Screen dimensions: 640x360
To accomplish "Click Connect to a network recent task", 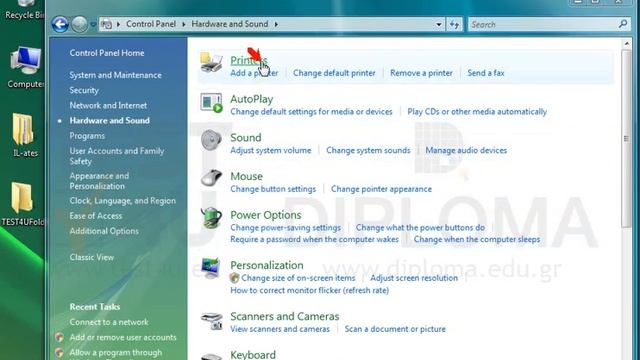I will pos(109,322).
